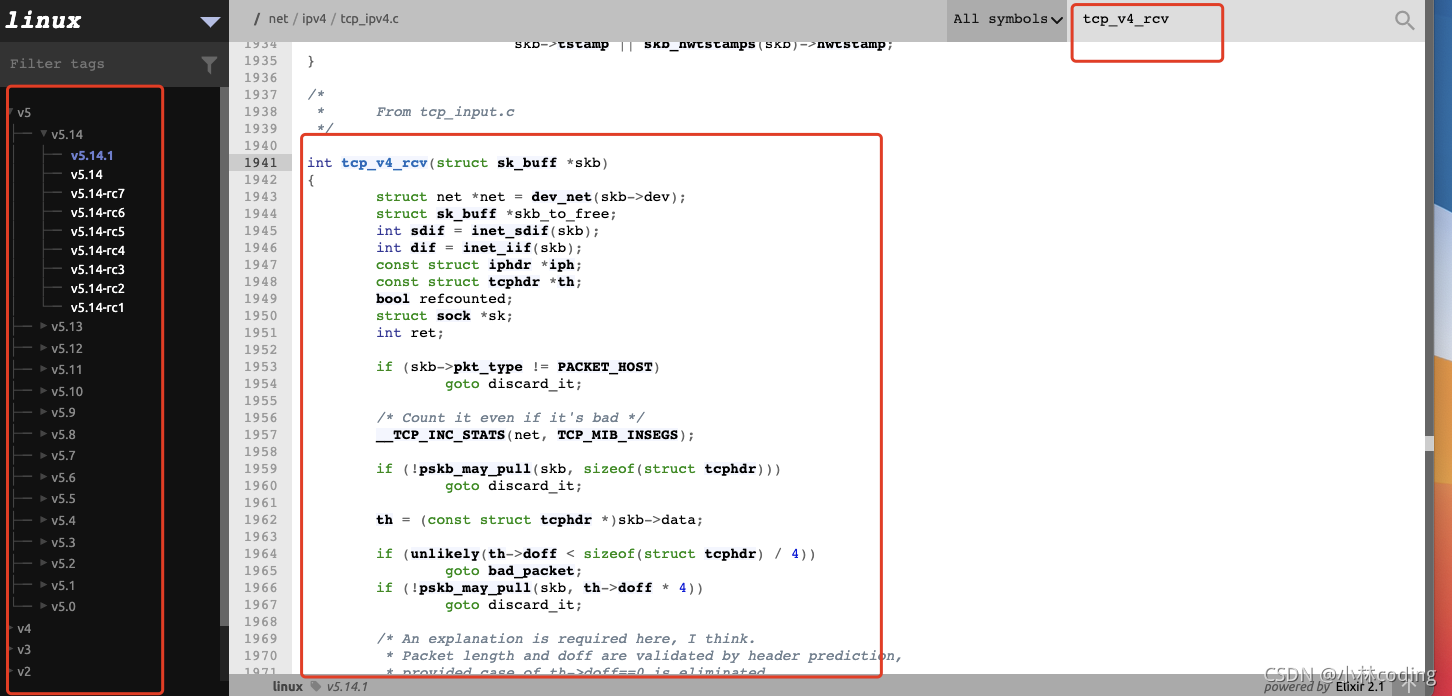
Task: Select tag v5.14-rc7
Action: 97,194
